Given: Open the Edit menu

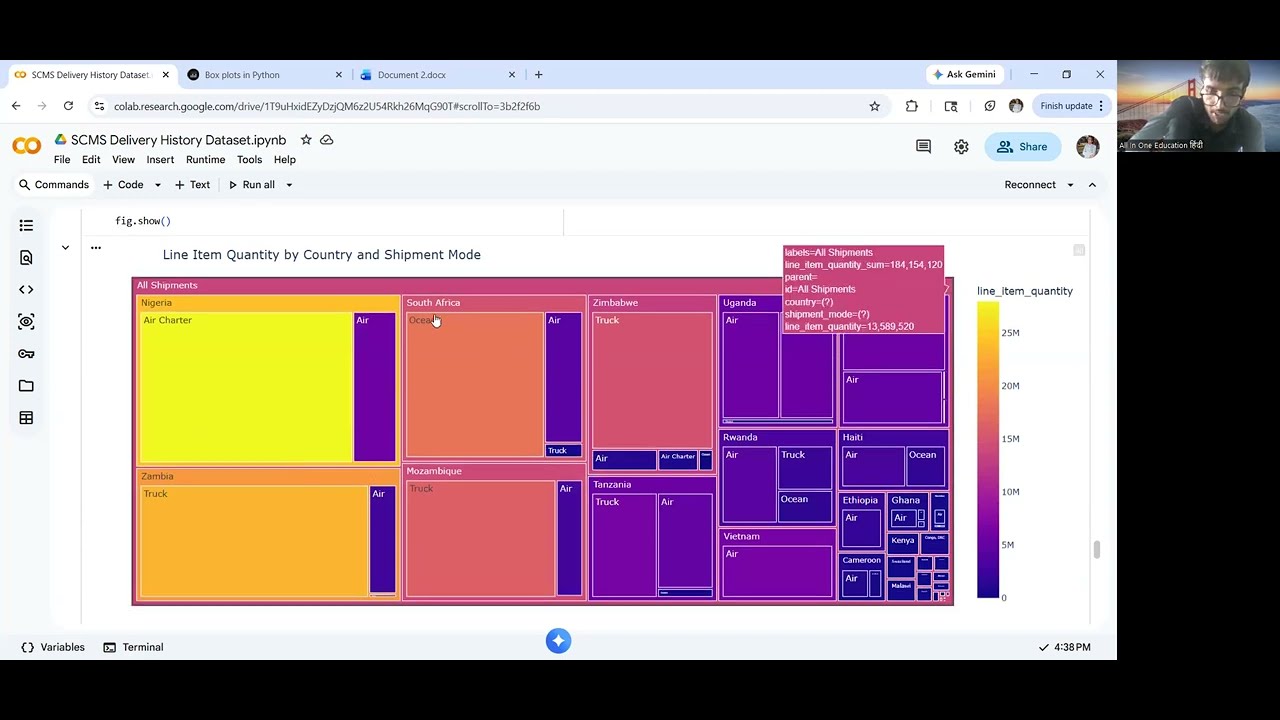Looking at the screenshot, I should [x=91, y=160].
